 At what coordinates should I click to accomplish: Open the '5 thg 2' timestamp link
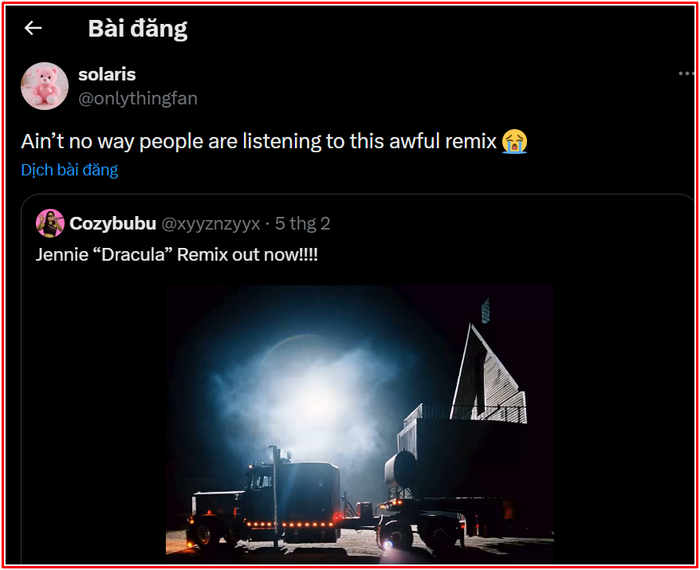point(303,224)
